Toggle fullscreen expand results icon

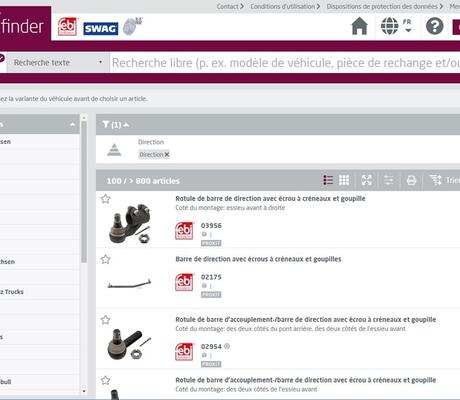tap(367, 180)
